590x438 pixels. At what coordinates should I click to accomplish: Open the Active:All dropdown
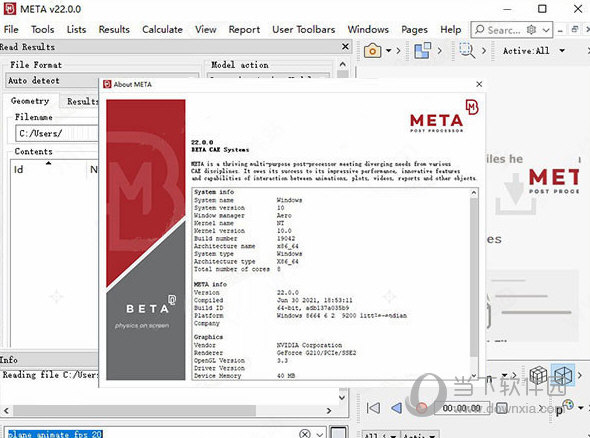[x=534, y=50]
